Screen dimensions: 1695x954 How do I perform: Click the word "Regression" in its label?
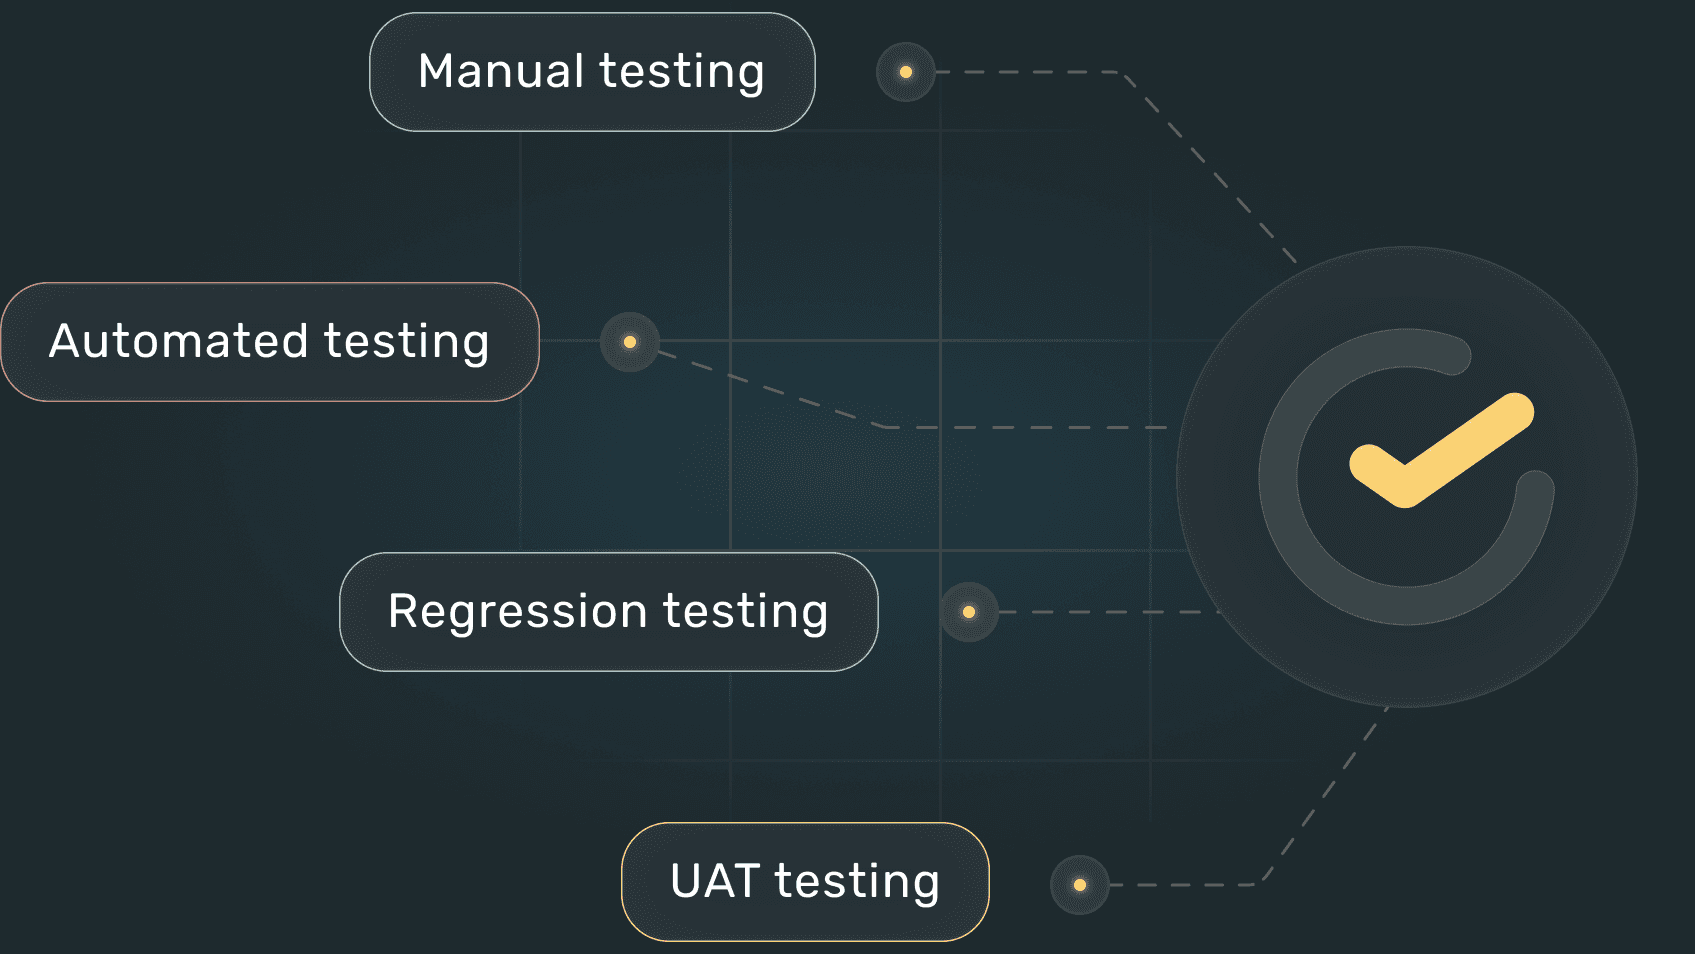517,612
